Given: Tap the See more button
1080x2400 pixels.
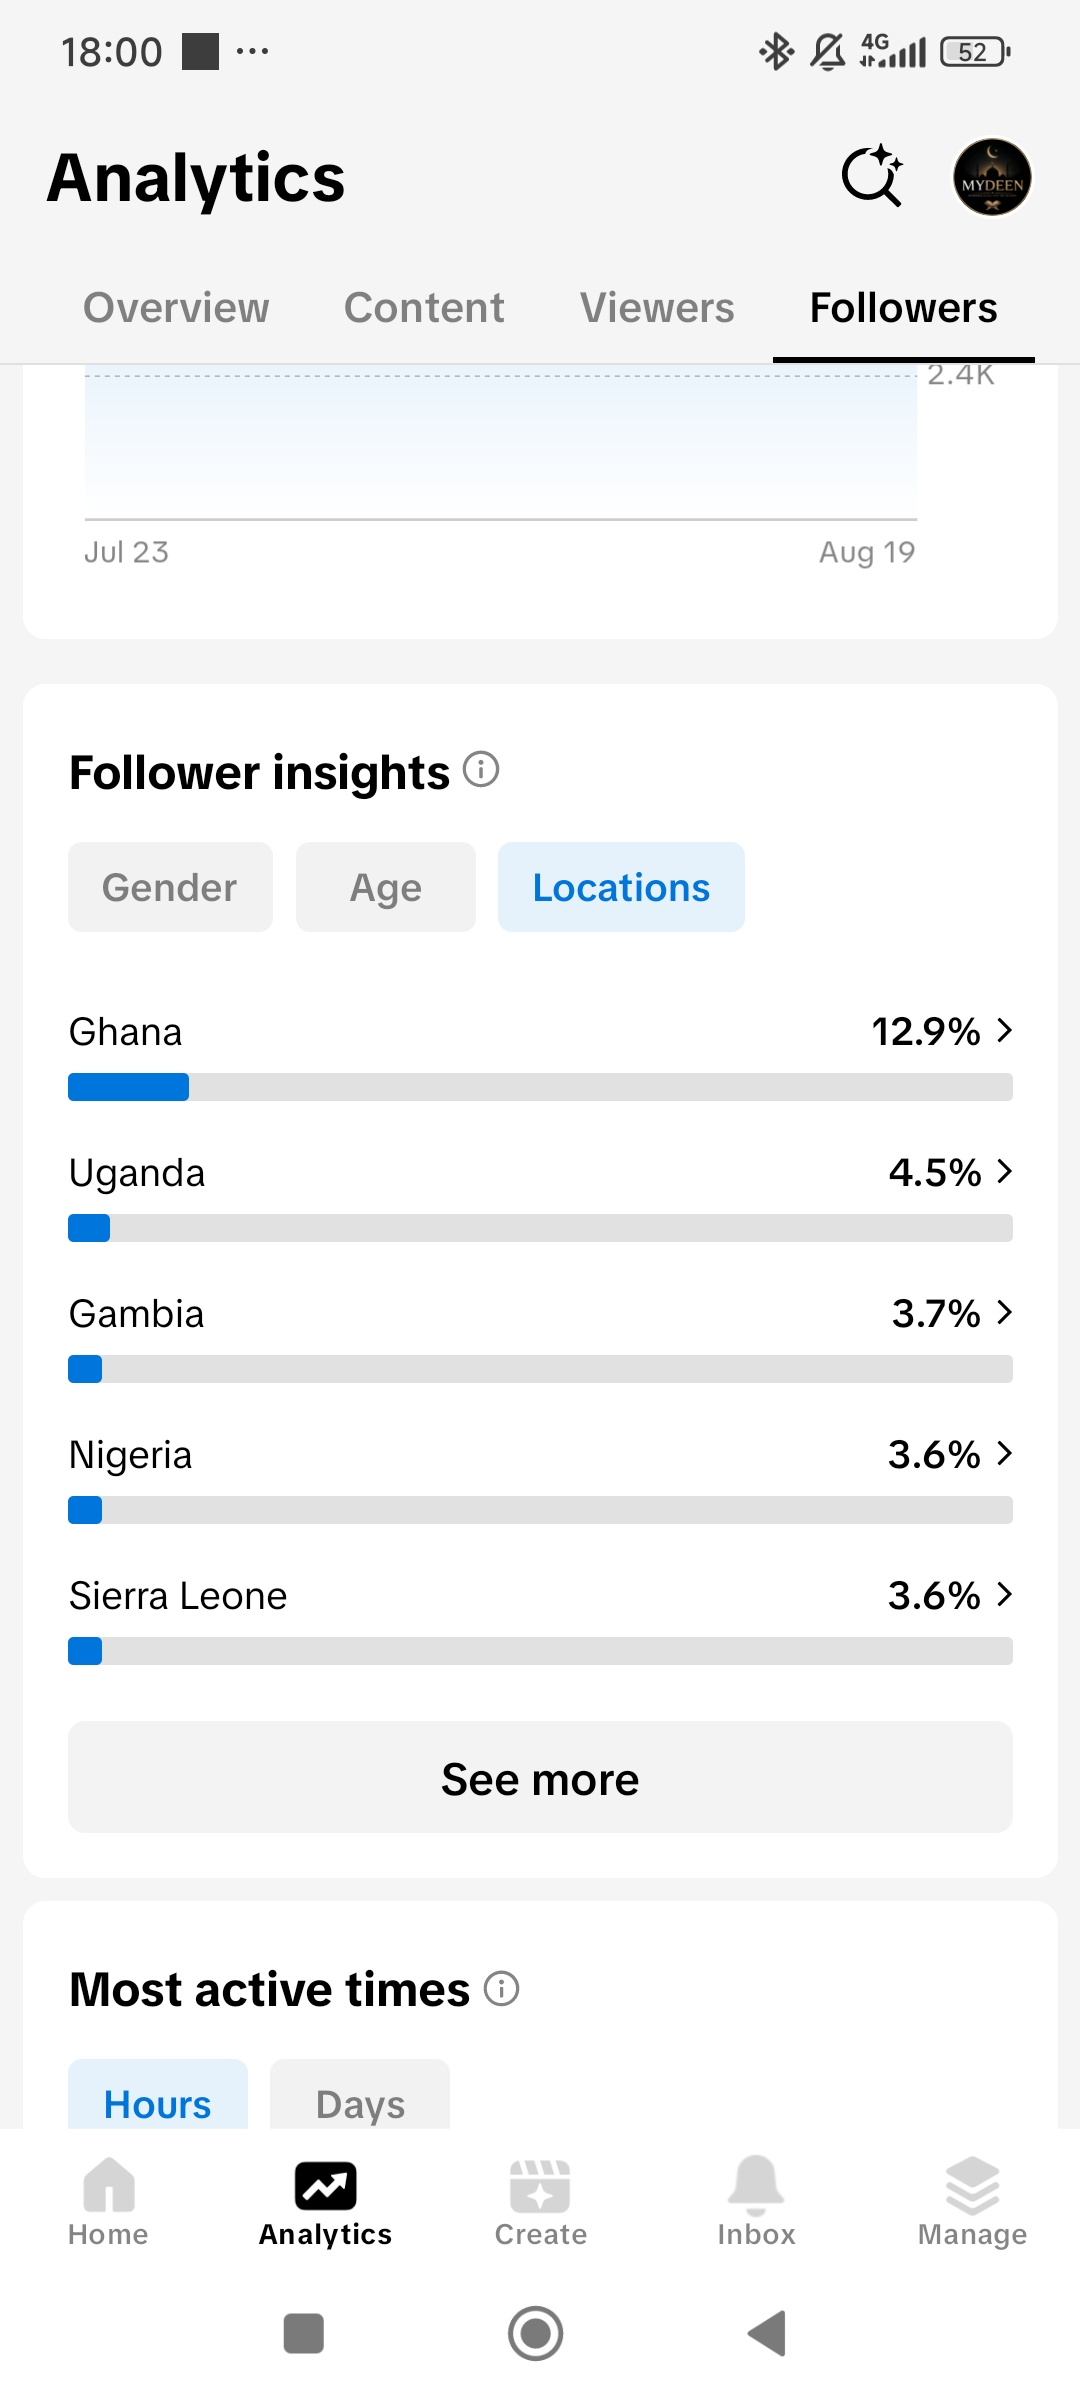Looking at the screenshot, I should pos(540,1777).
